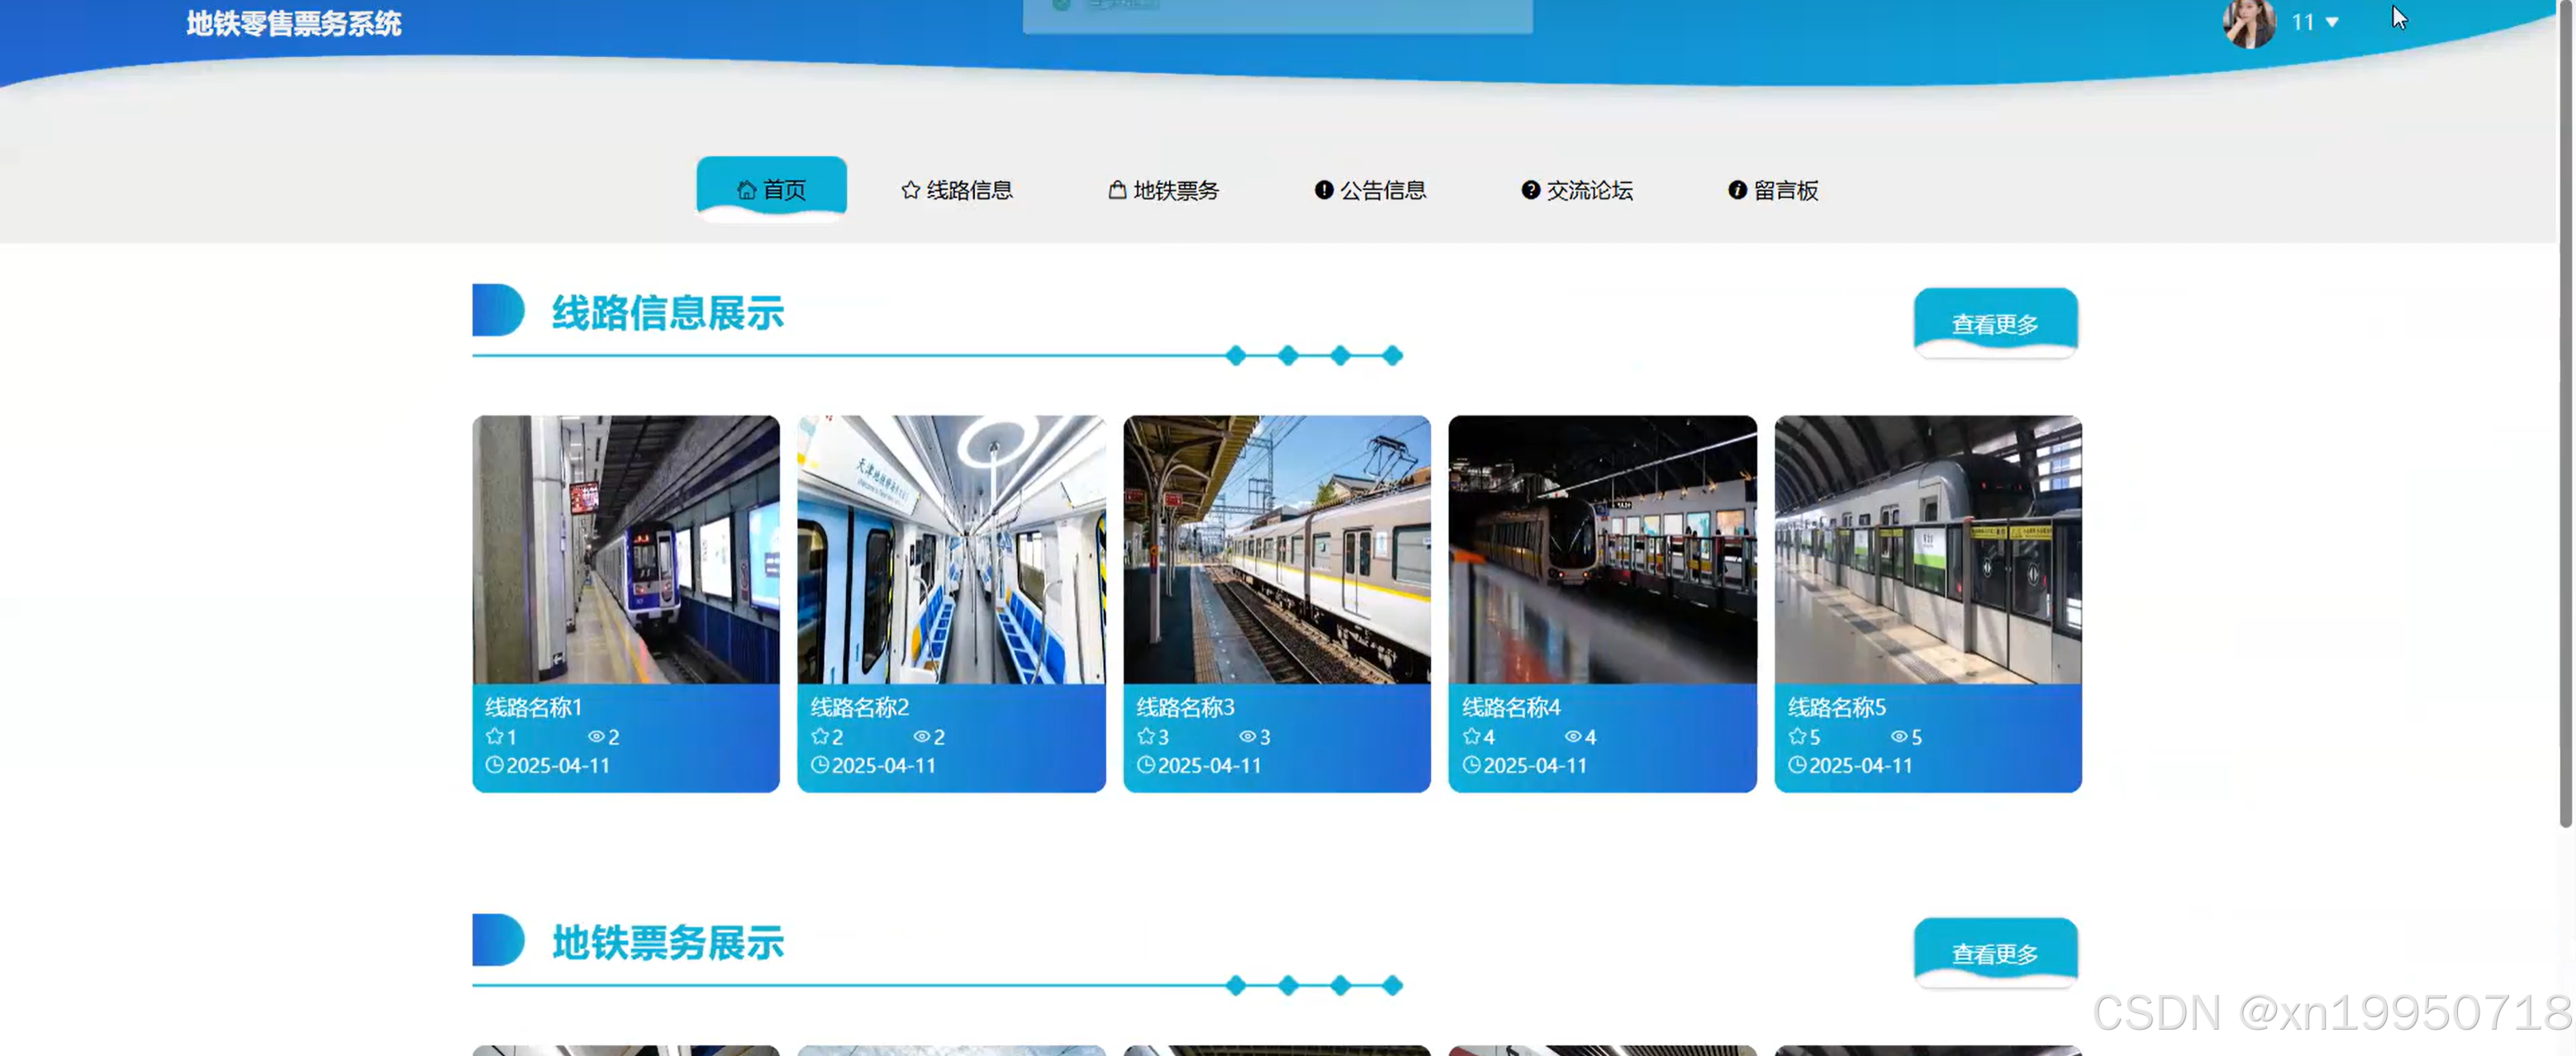Image resolution: width=2576 pixels, height=1056 pixels.
Task: Click the exclamation icon beside 公告信息
Action: (1323, 190)
